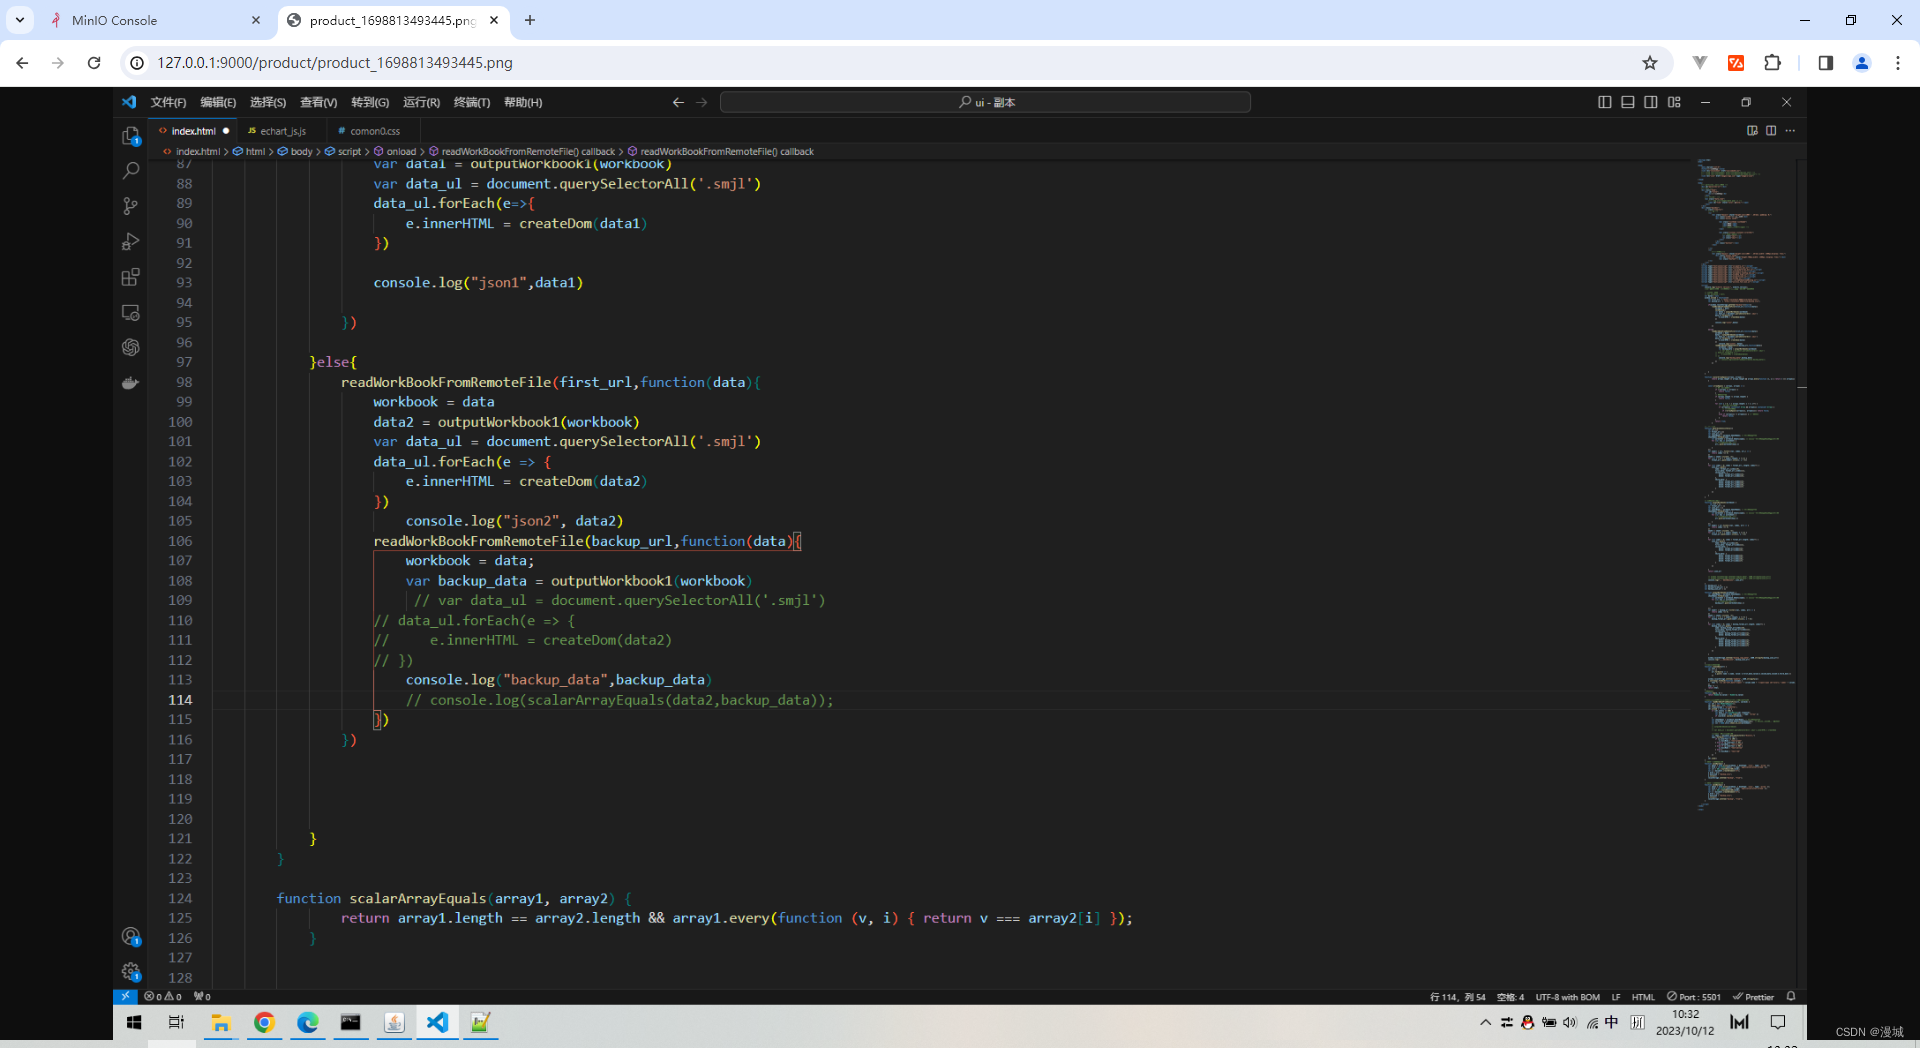Open the 选择(S) menu

pyautogui.click(x=268, y=102)
